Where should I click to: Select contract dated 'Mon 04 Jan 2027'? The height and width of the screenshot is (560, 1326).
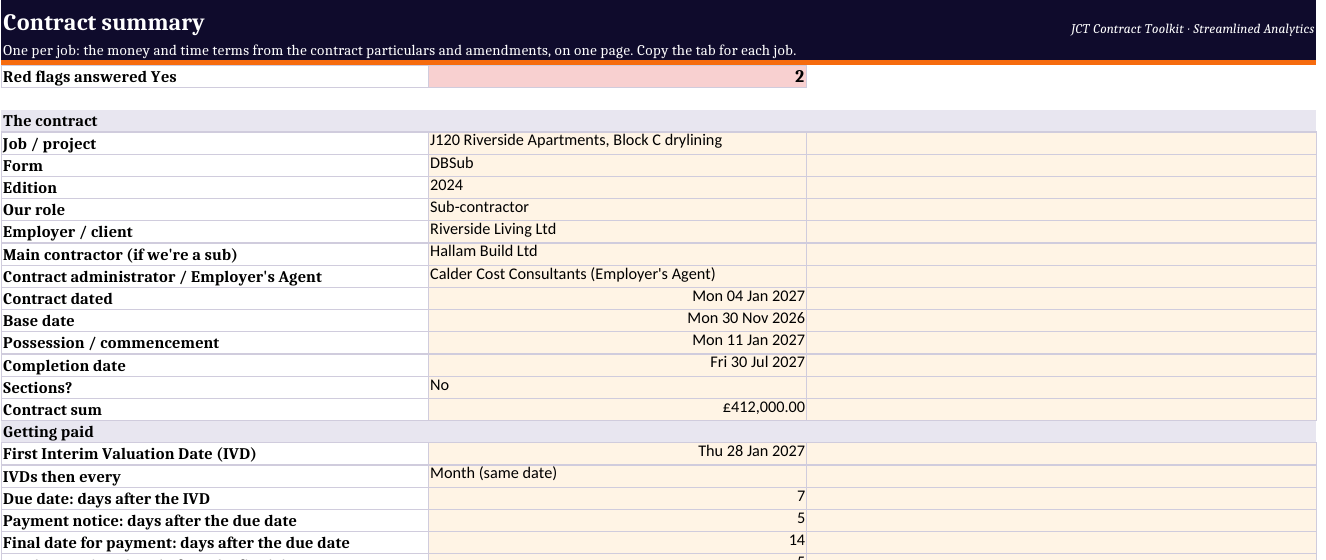click(617, 298)
